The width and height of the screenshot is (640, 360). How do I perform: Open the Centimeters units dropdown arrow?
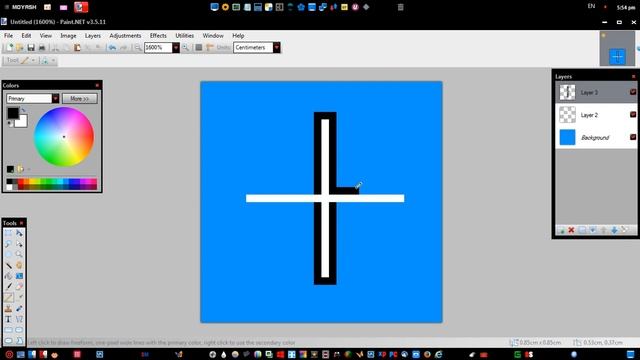tap(276, 48)
